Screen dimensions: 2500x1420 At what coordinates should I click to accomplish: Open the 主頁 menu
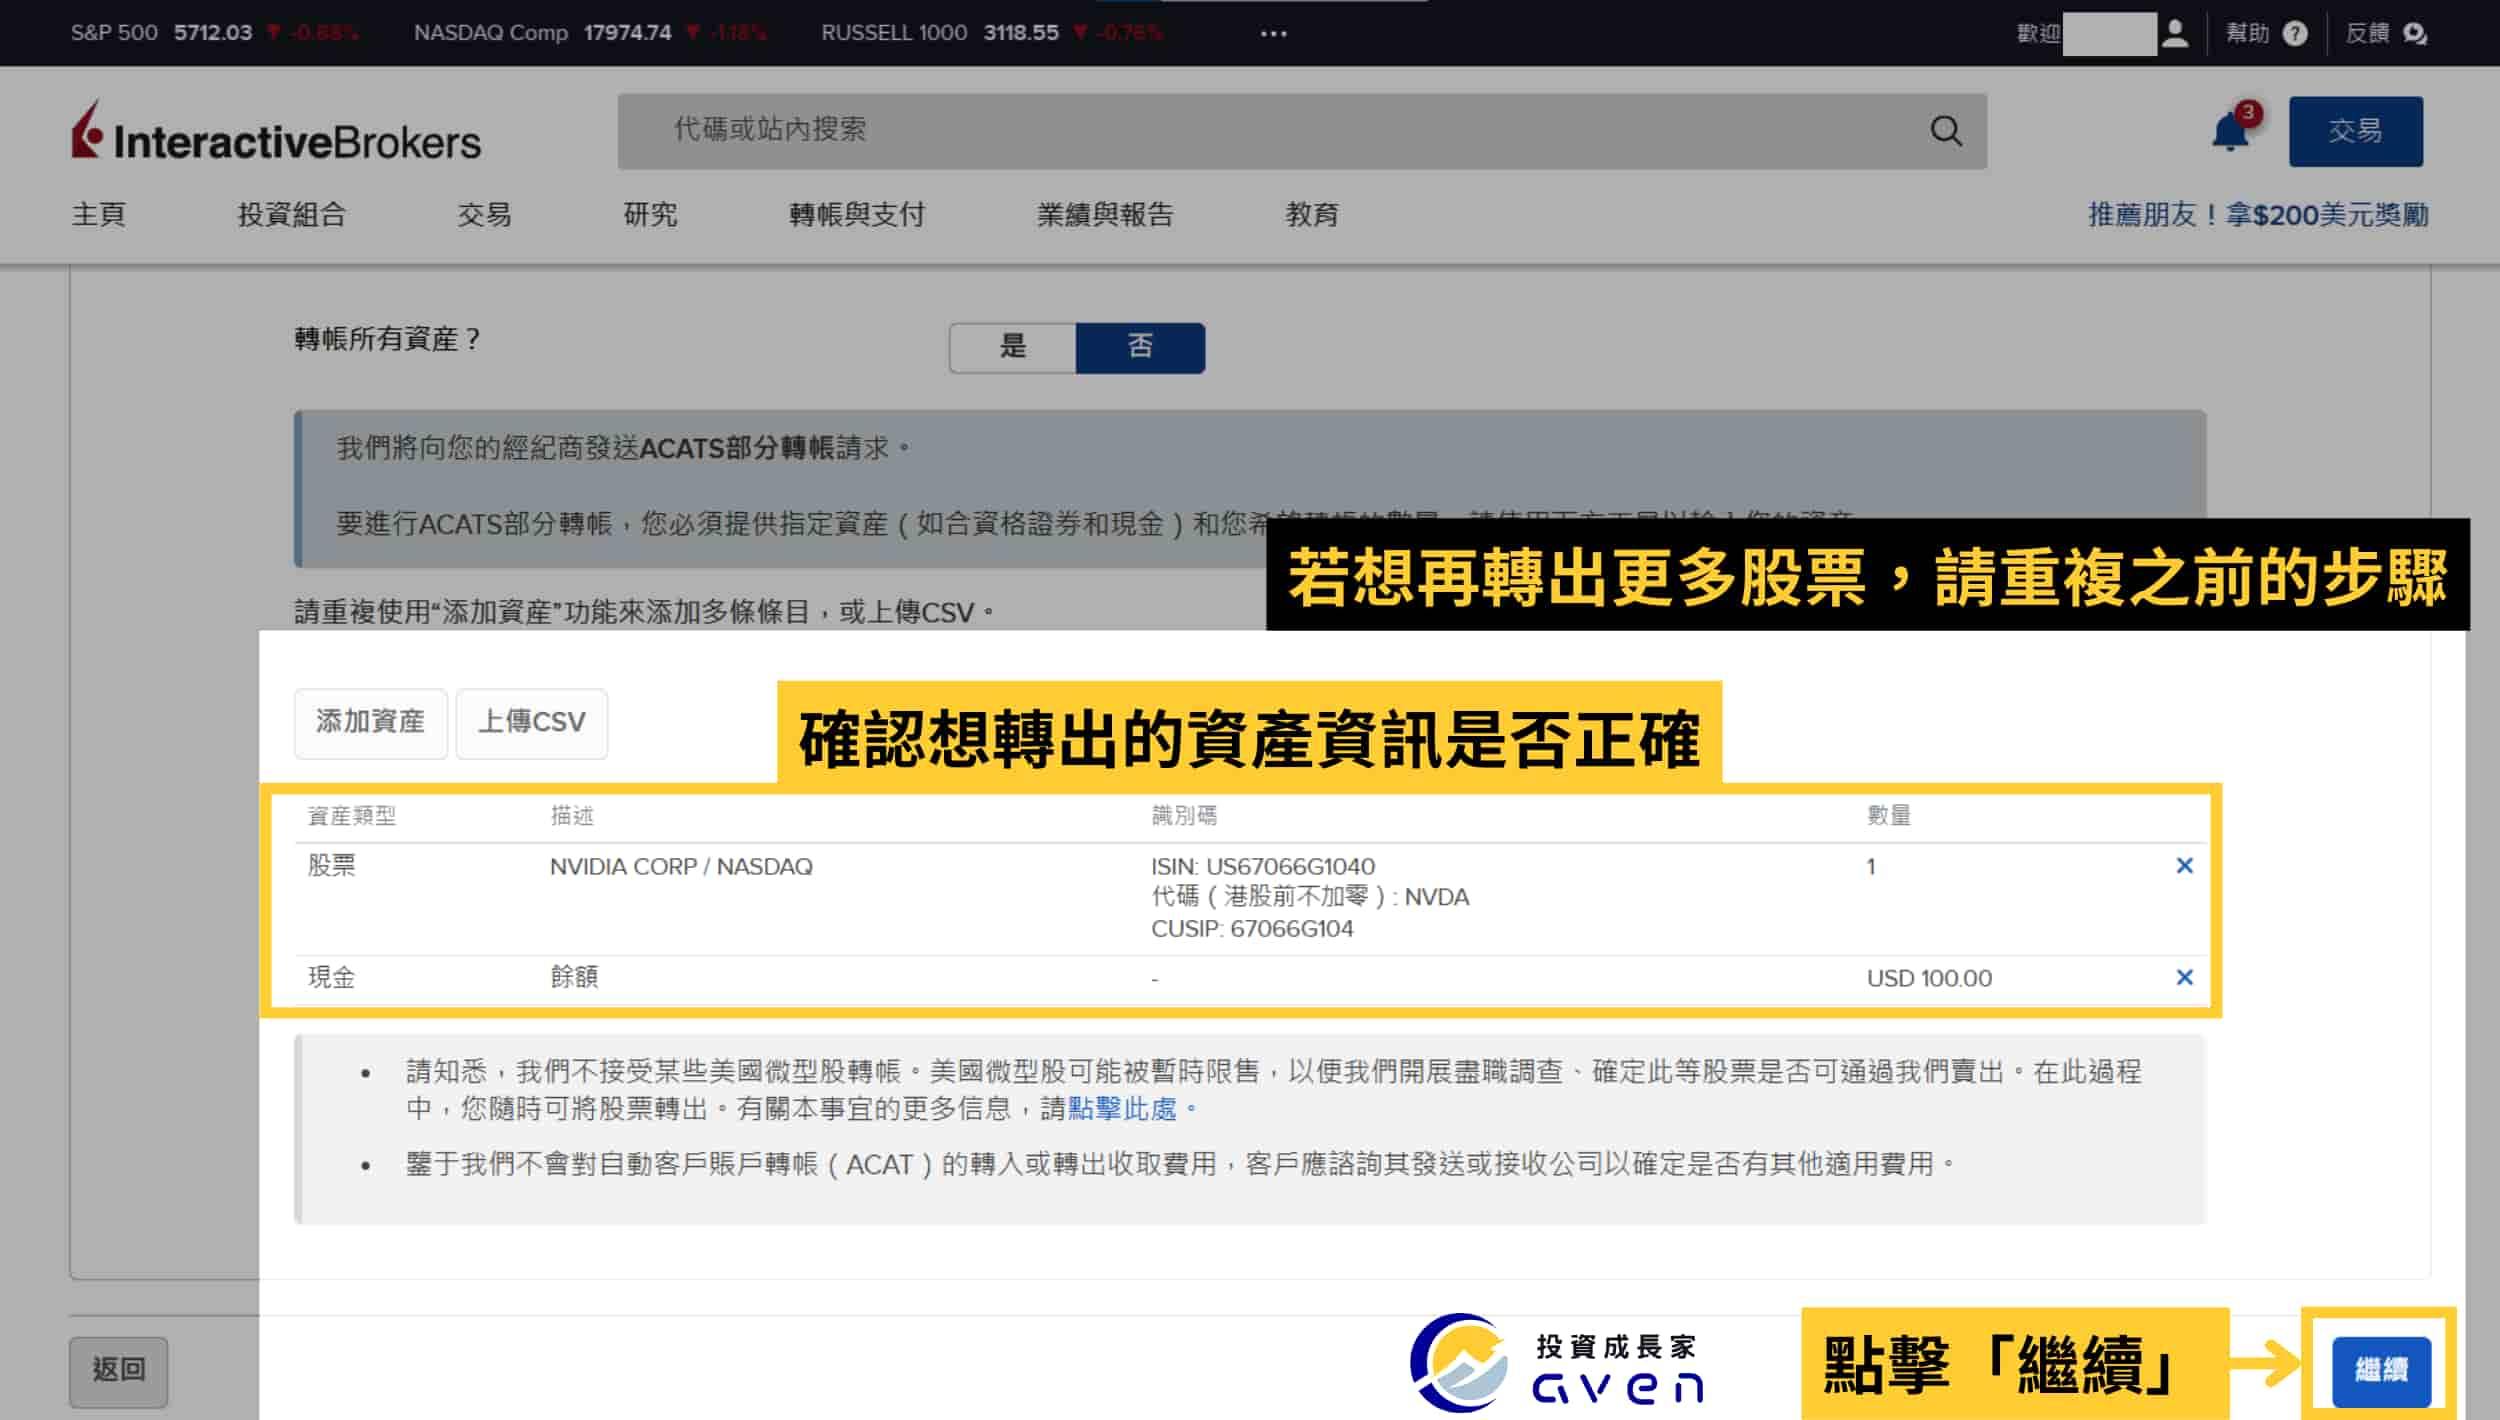pyautogui.click(x=98, y=214)
